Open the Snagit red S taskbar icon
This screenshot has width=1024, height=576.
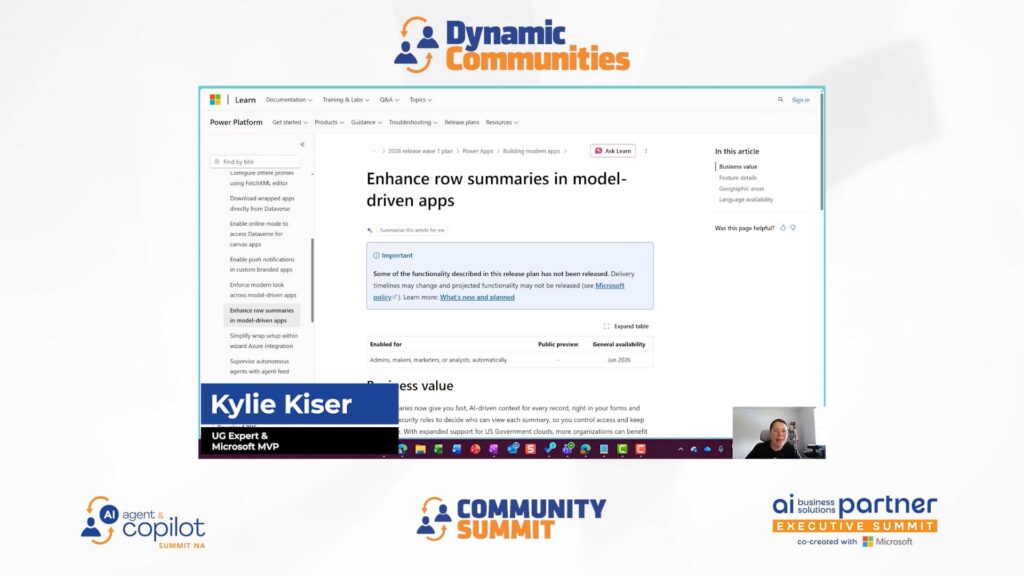click(531, 449)
